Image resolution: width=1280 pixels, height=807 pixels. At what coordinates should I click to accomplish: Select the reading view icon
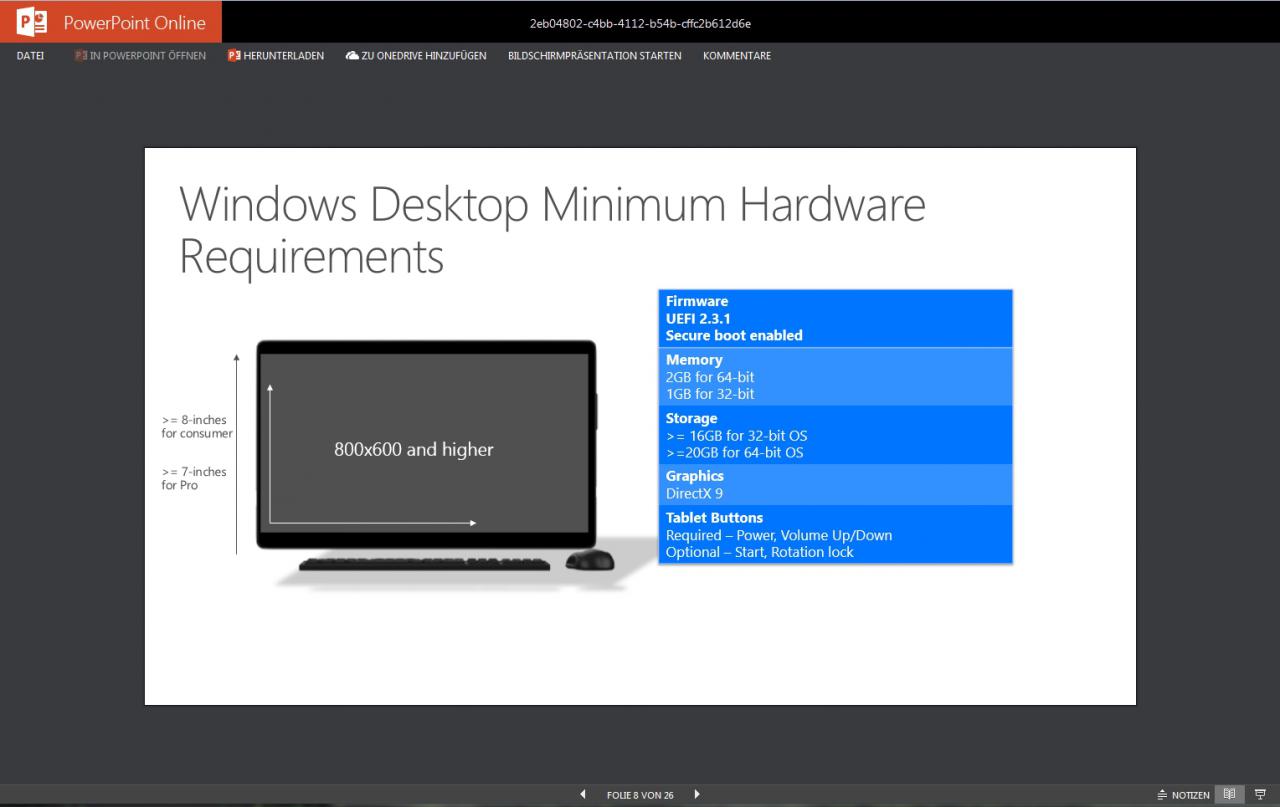coord(1230,794)
